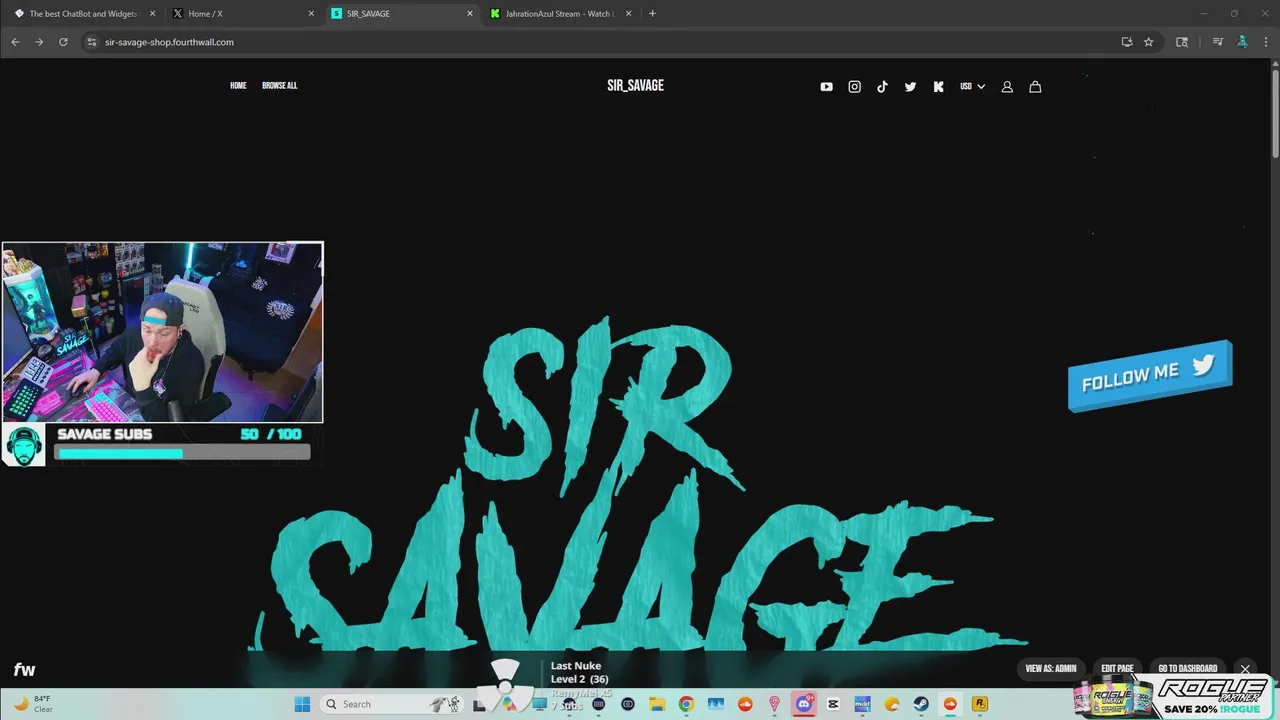Open the weather widget showing 84°F
The height and width of the screenshot is (720, 1280).
[x=34, y=704]
